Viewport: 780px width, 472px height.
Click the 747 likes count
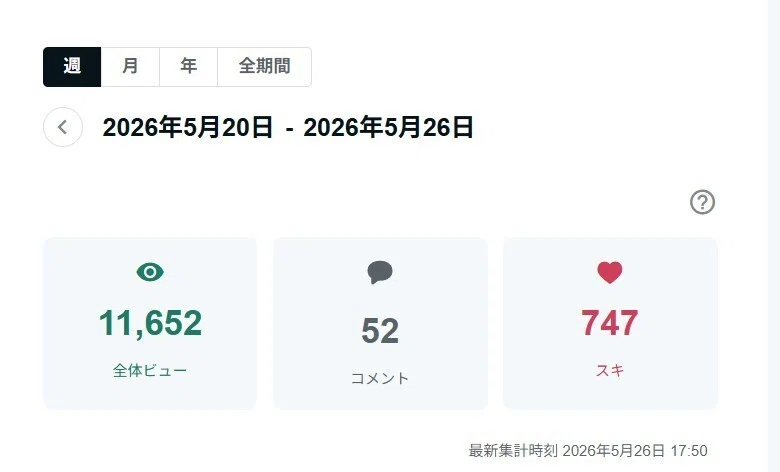(610, 323)
